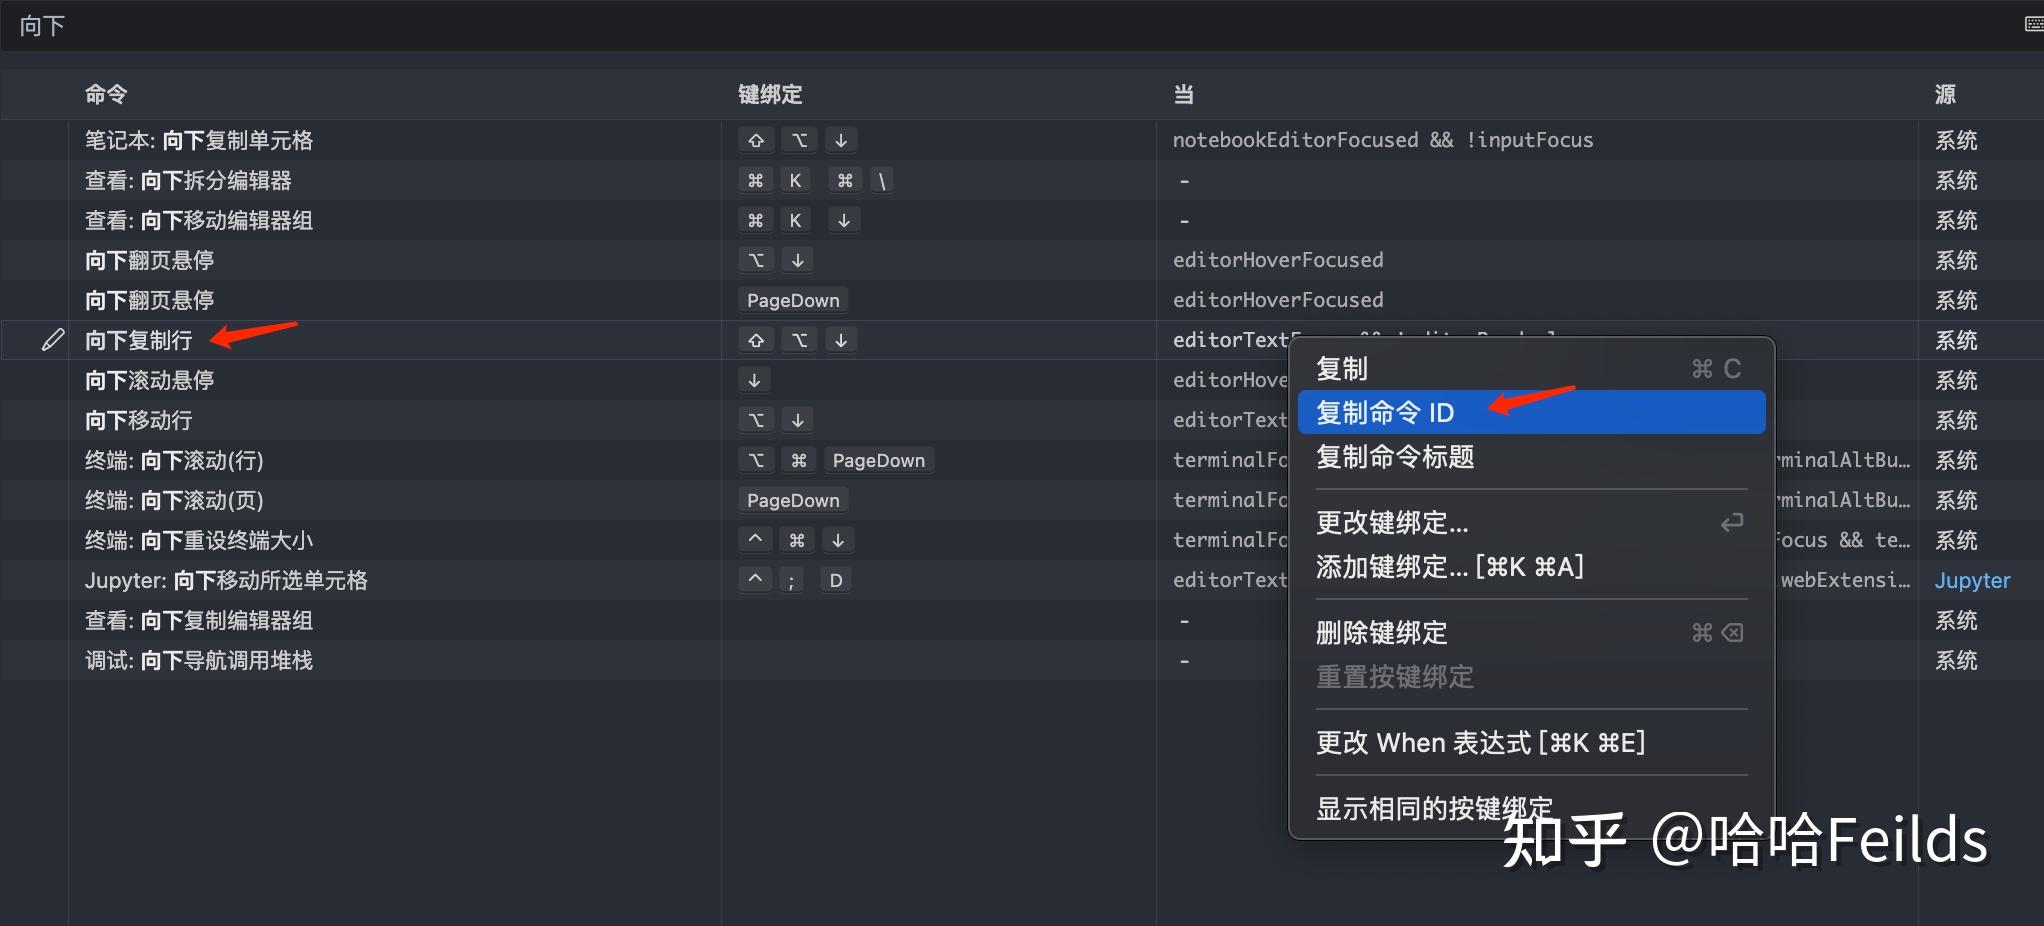Viewport: 2044px width, 926px height.
Task: Click the ⌘ key badge on 查看: 向下拆分编辑器
Action: click(755, 179)
